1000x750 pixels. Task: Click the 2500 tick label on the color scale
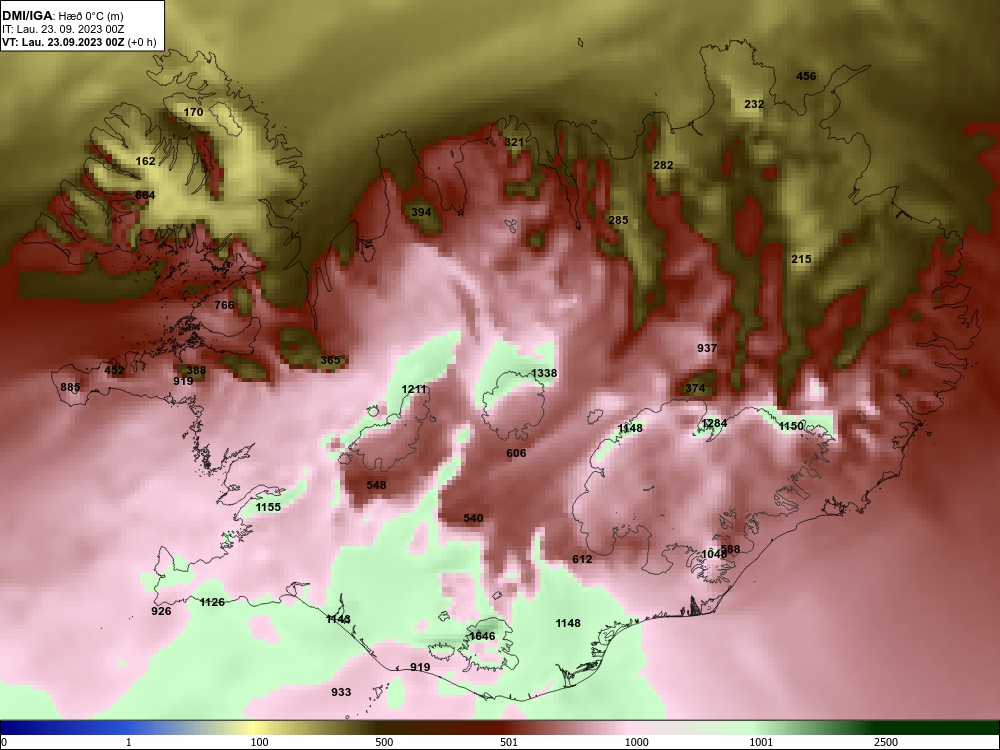coord(886,742)
